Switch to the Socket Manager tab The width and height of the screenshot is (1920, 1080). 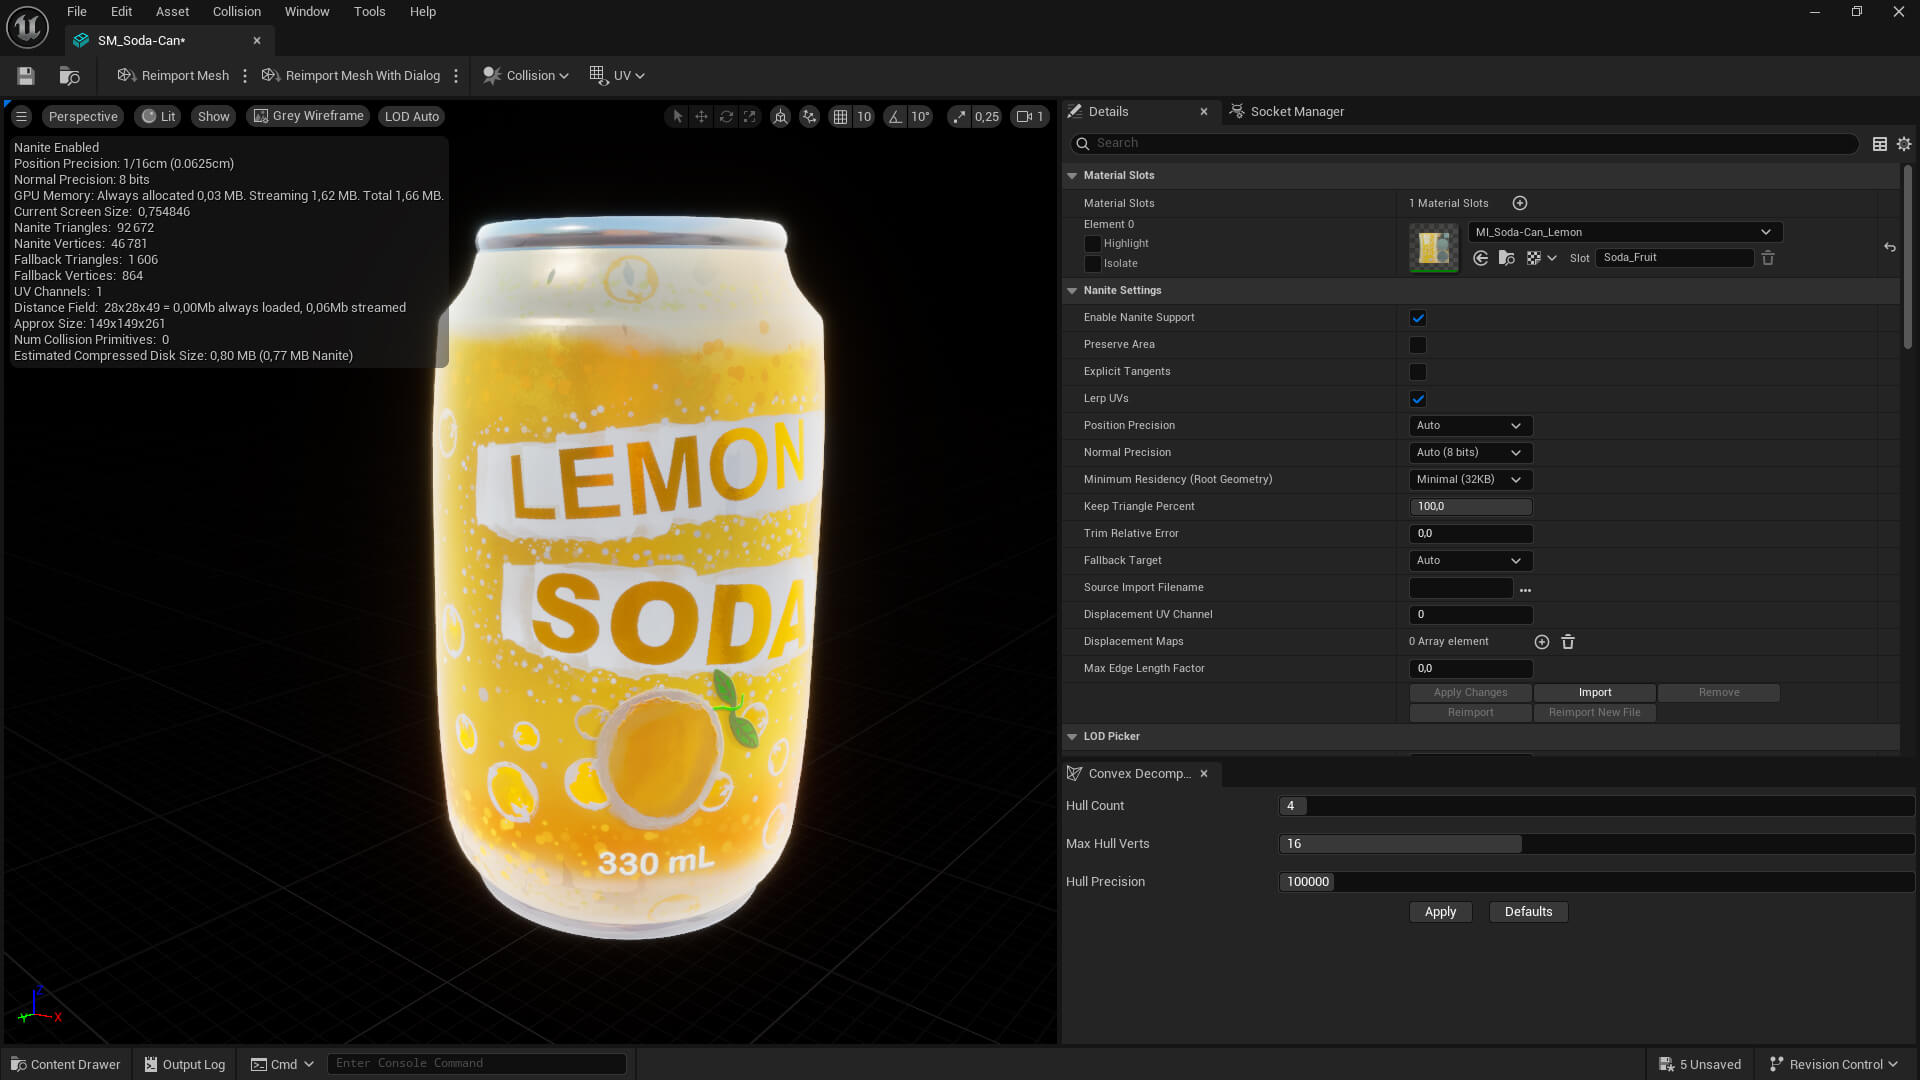[x=1296, y=112]
